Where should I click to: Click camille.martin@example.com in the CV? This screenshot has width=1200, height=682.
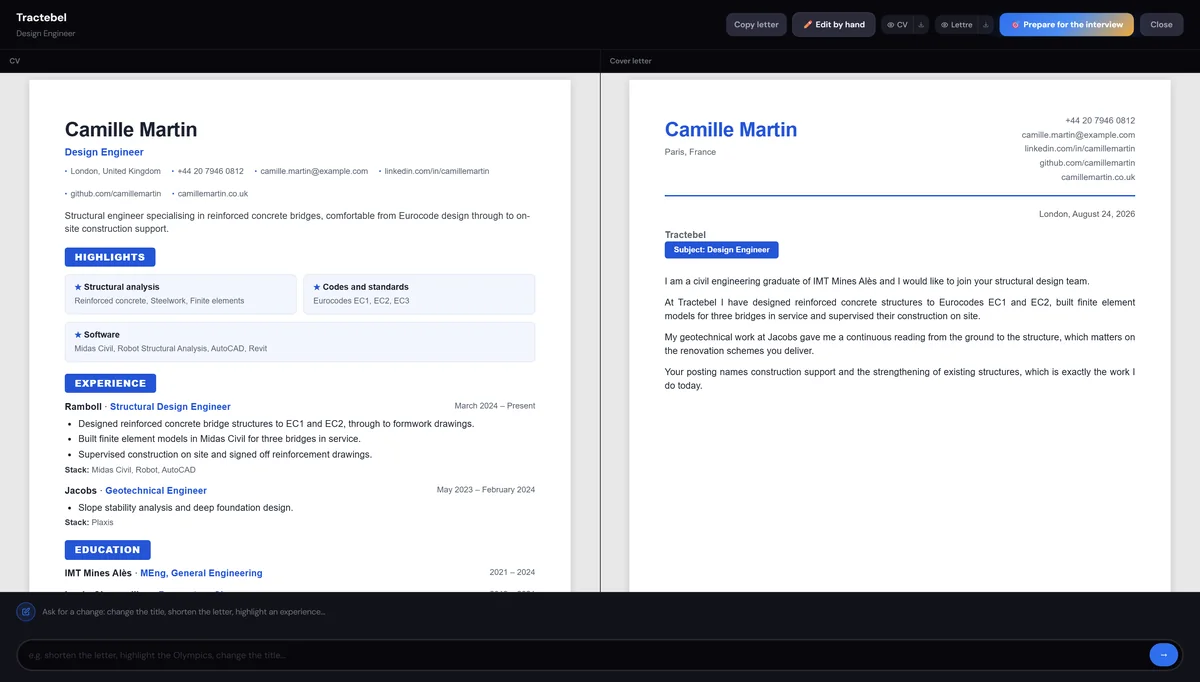pos(314,171)
